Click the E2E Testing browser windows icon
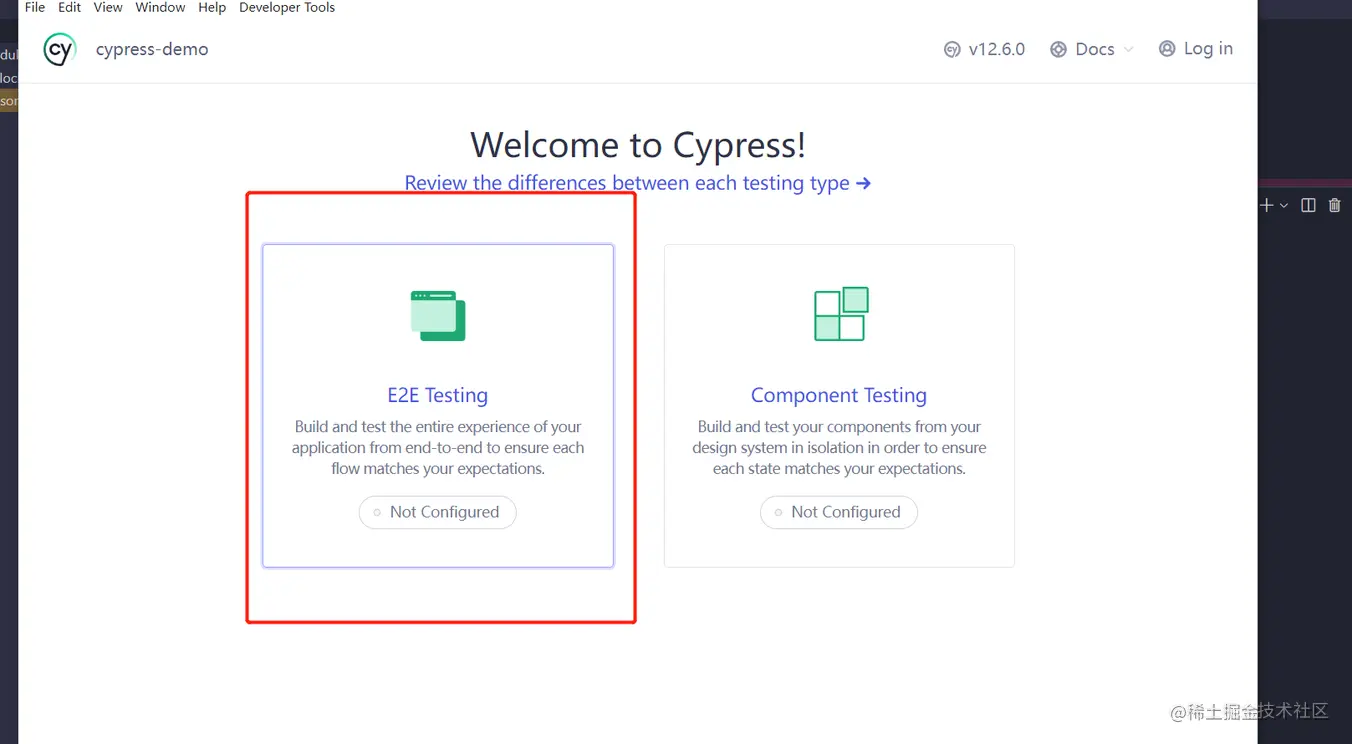Screen dimensions: 1352x744 (x=438, y=316)
